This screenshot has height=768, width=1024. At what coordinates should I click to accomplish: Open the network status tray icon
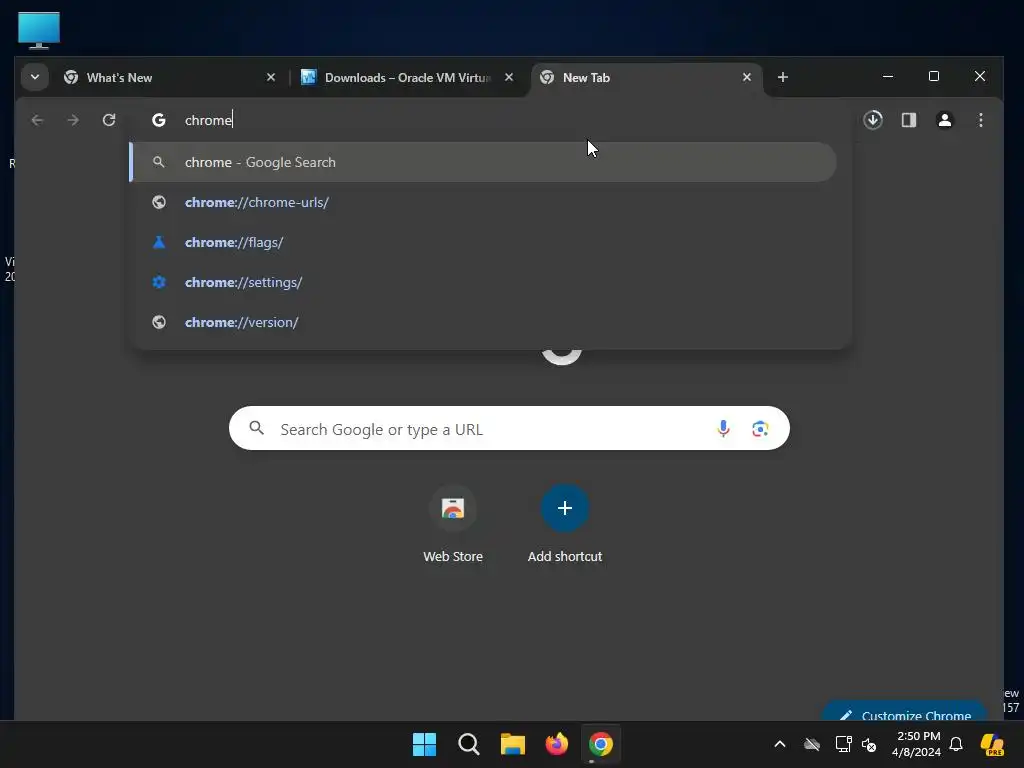(x=843, y=744)
